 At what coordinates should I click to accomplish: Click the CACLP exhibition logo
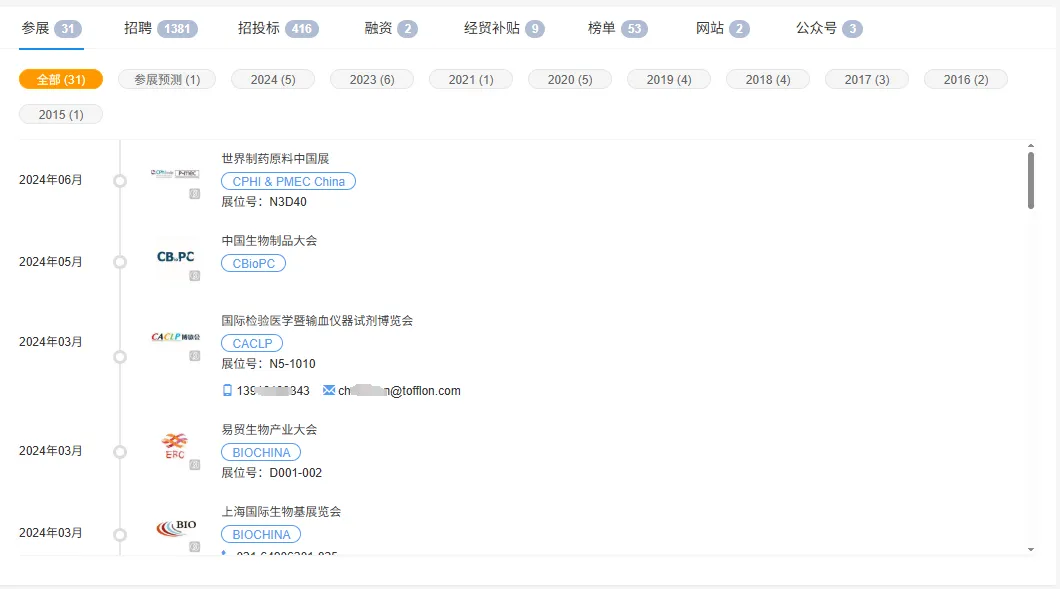click(175, 337)
